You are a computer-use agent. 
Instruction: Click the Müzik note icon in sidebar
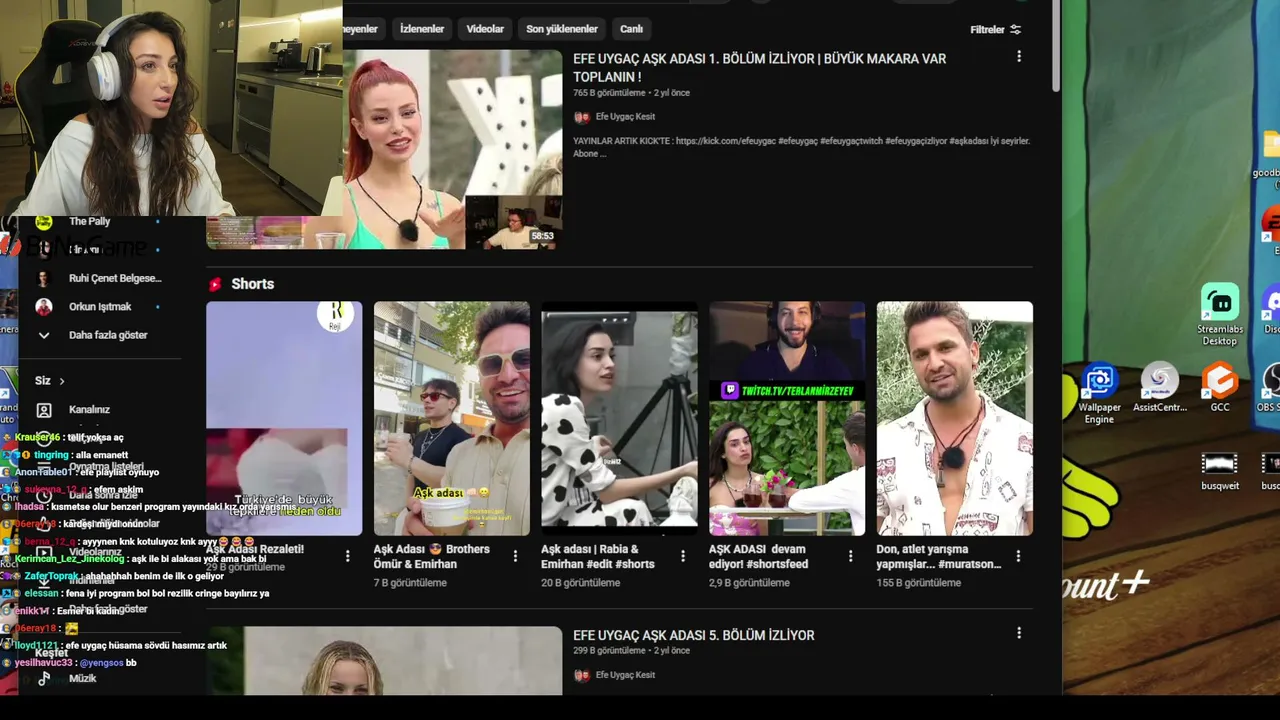(x=44, y=678)
